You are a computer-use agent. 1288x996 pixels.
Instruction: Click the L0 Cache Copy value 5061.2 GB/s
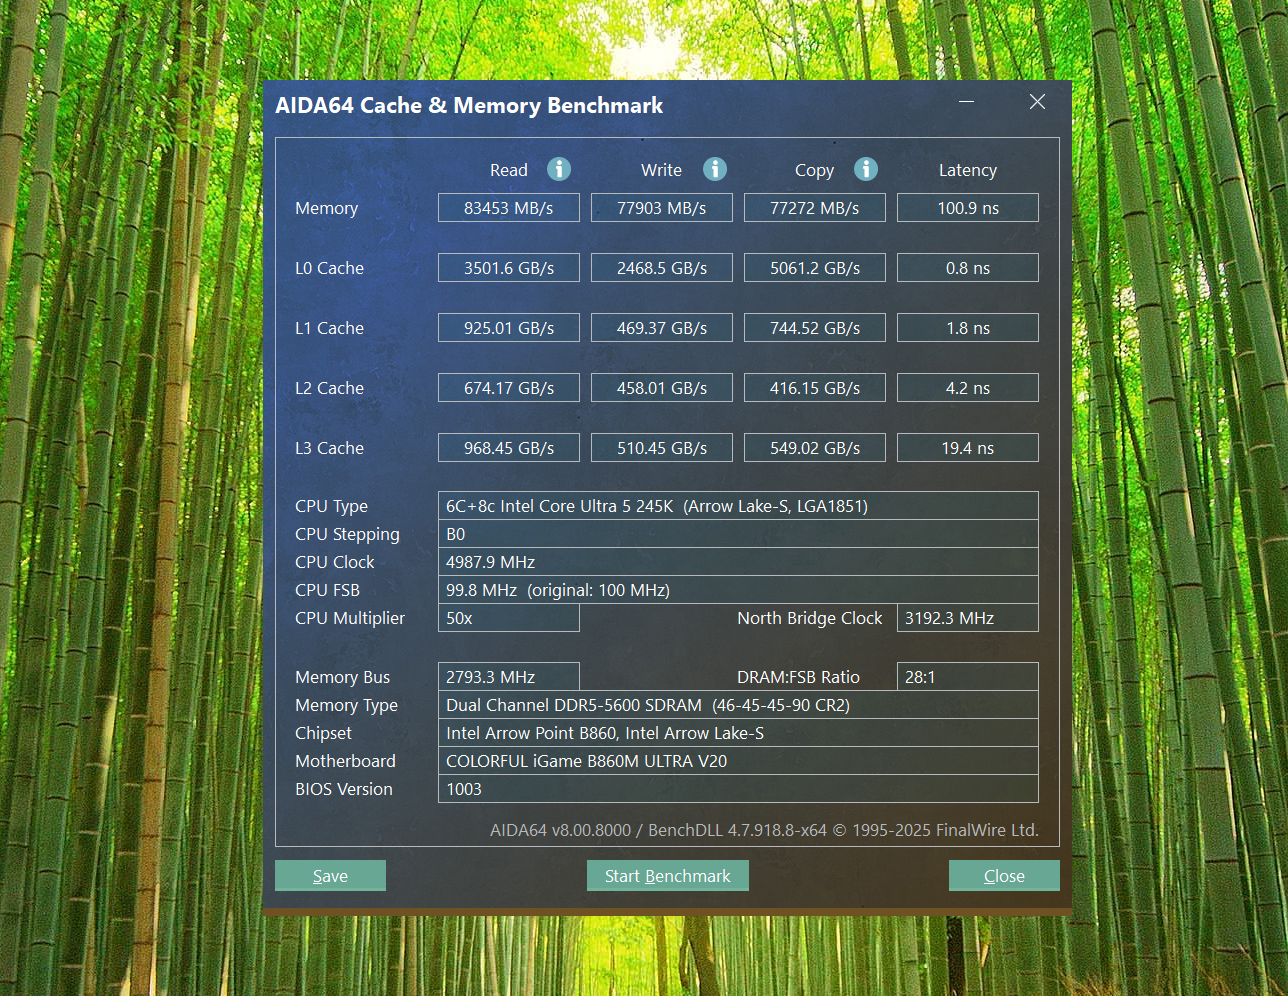coord(815,268)
